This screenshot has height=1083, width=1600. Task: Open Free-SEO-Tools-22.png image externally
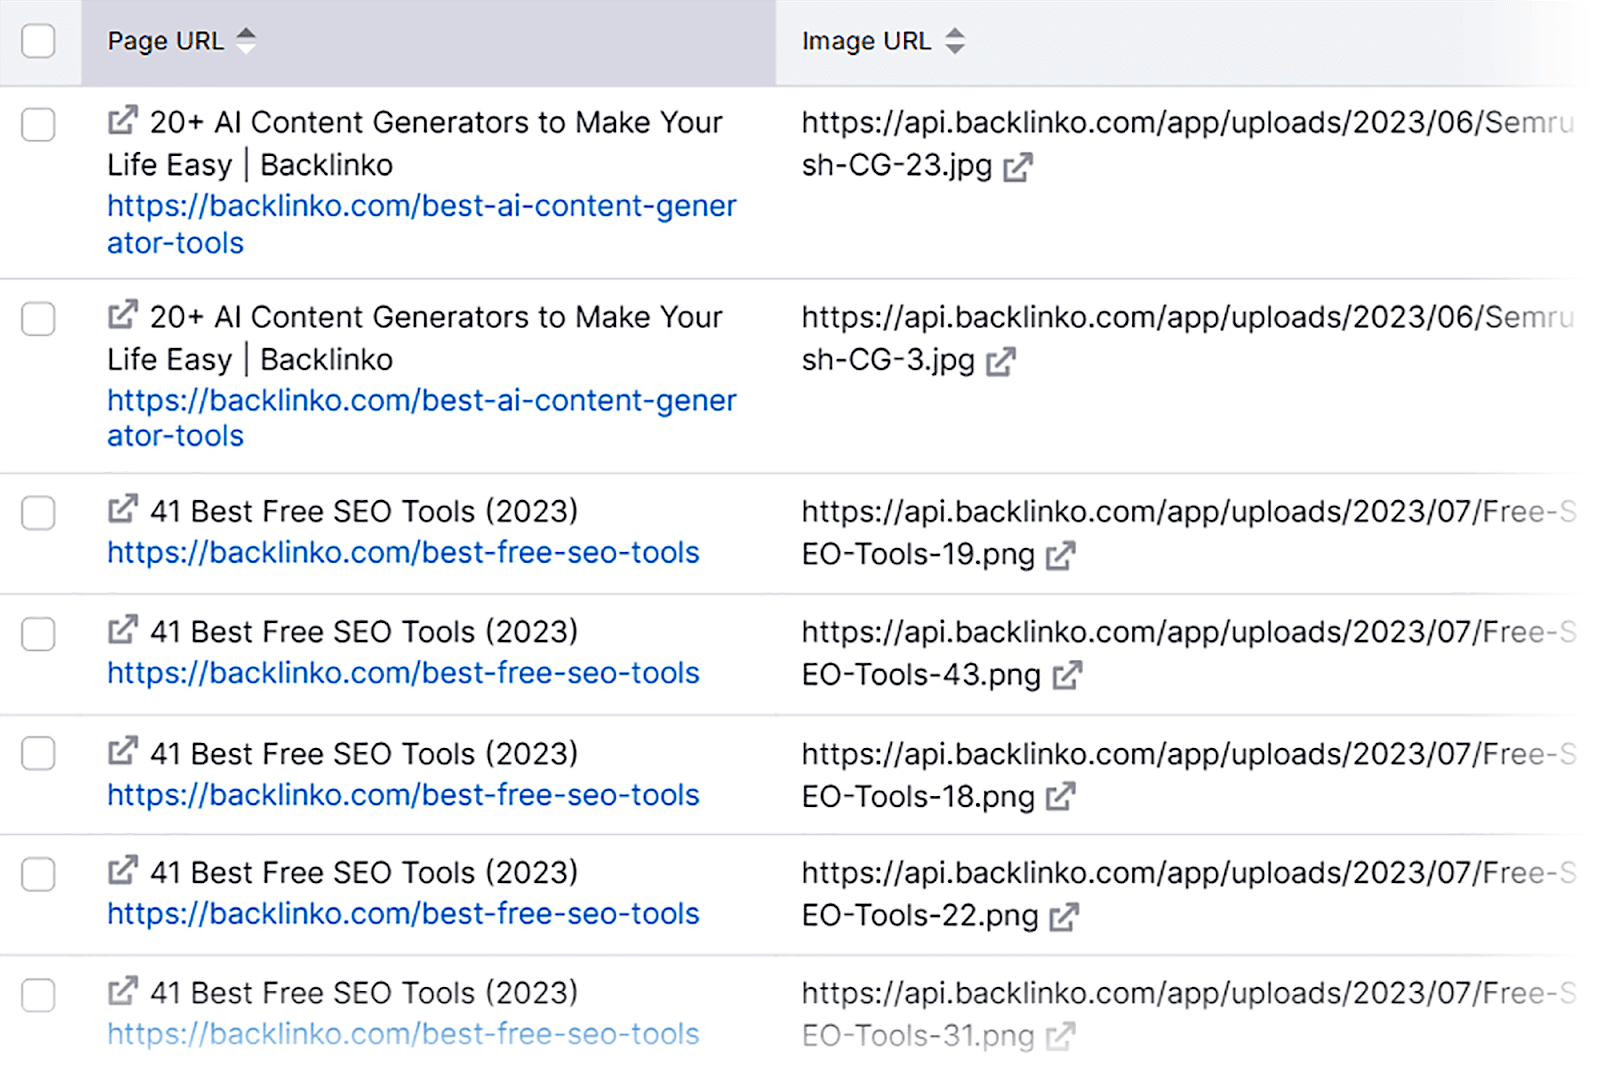pyautogui.click(x=1066, y=917)
